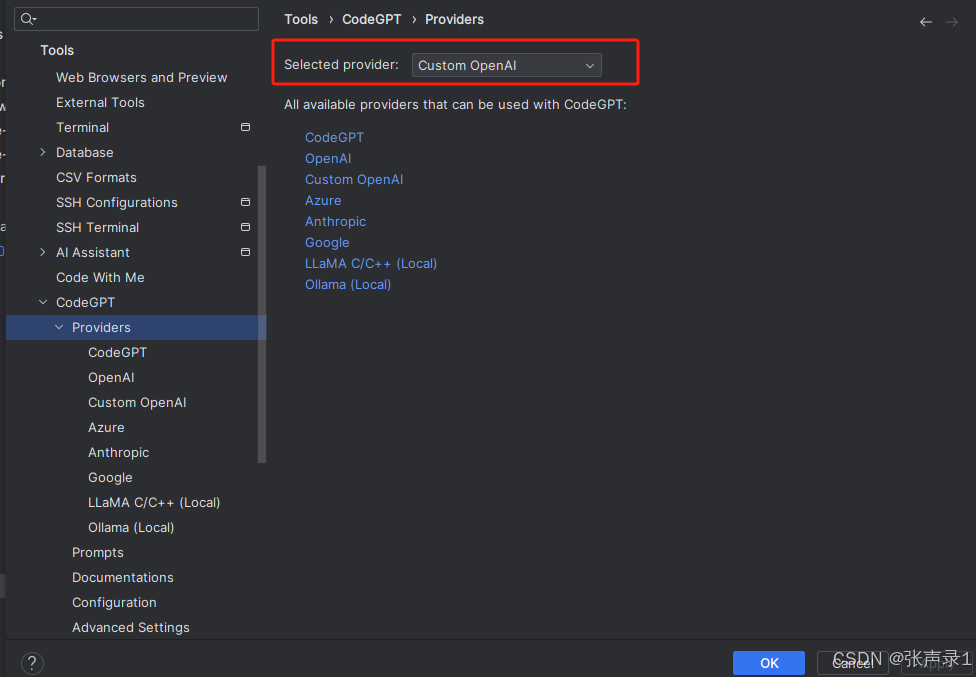
Task: Click the AI Assistant project-level icon
Action: tap(245, 252)
